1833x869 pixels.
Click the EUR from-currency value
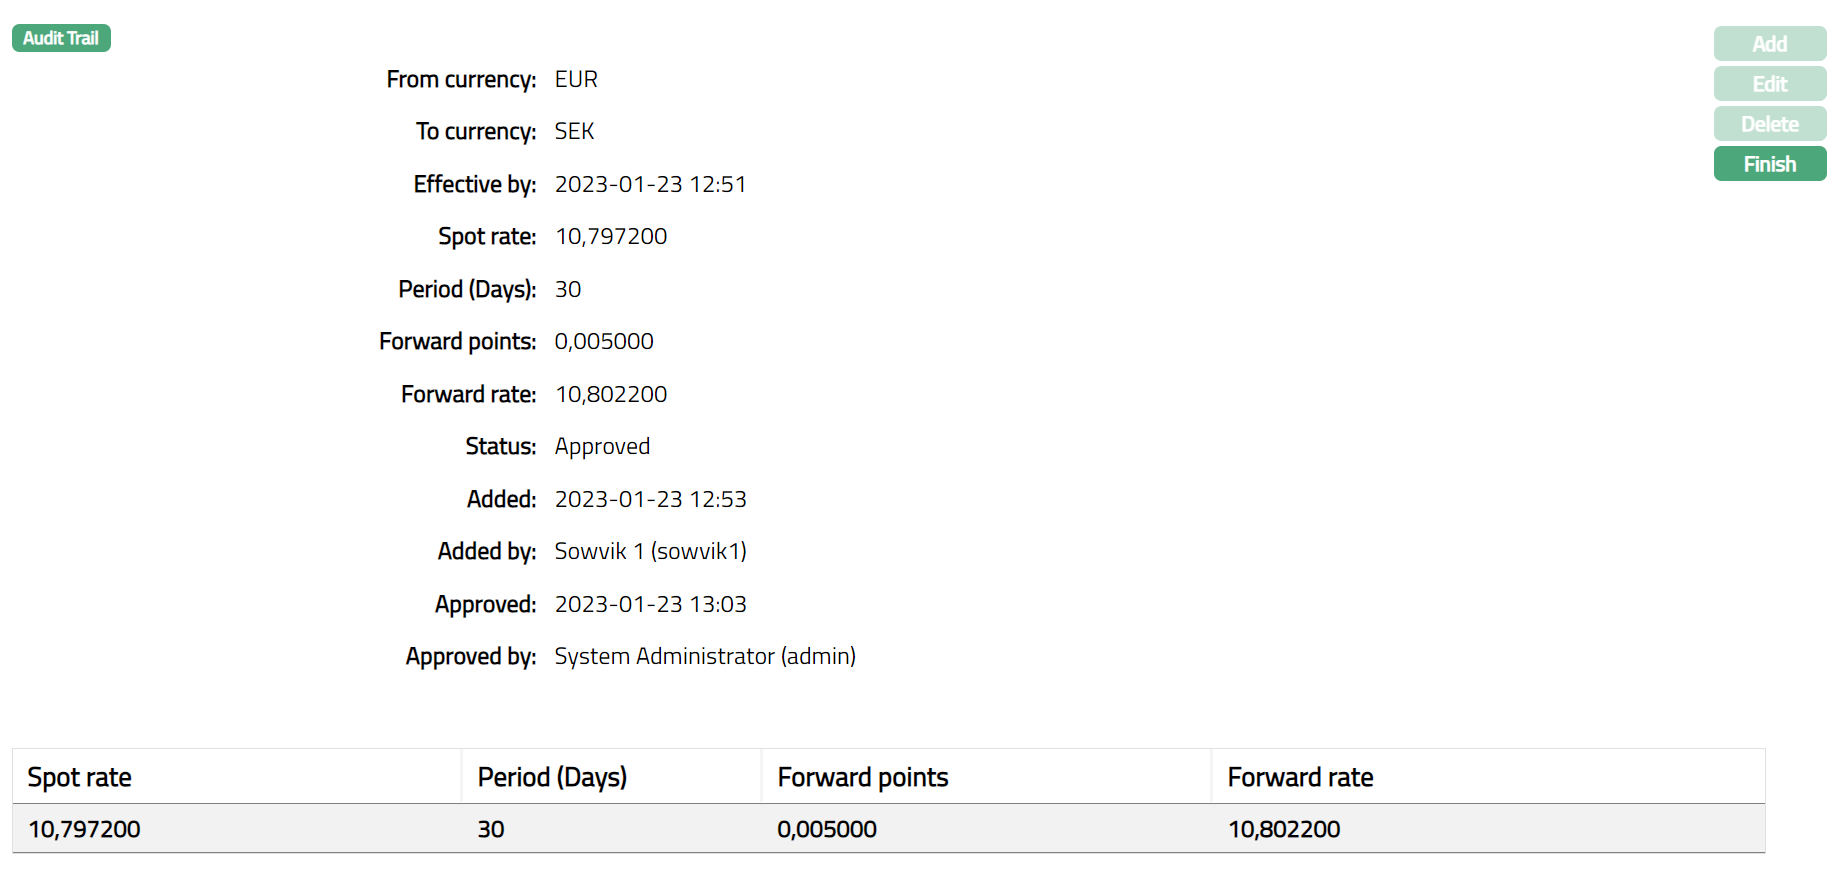click(x=576, y=79)
